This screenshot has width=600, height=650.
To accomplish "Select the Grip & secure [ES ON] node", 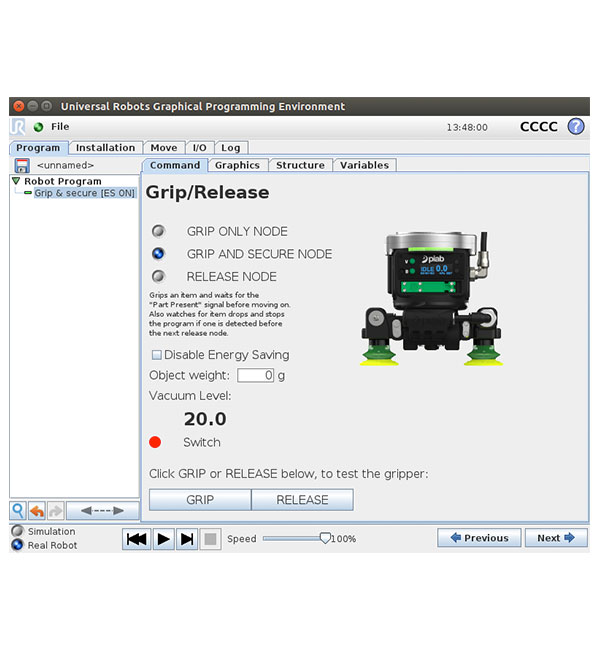I will [x=85, y=193].
